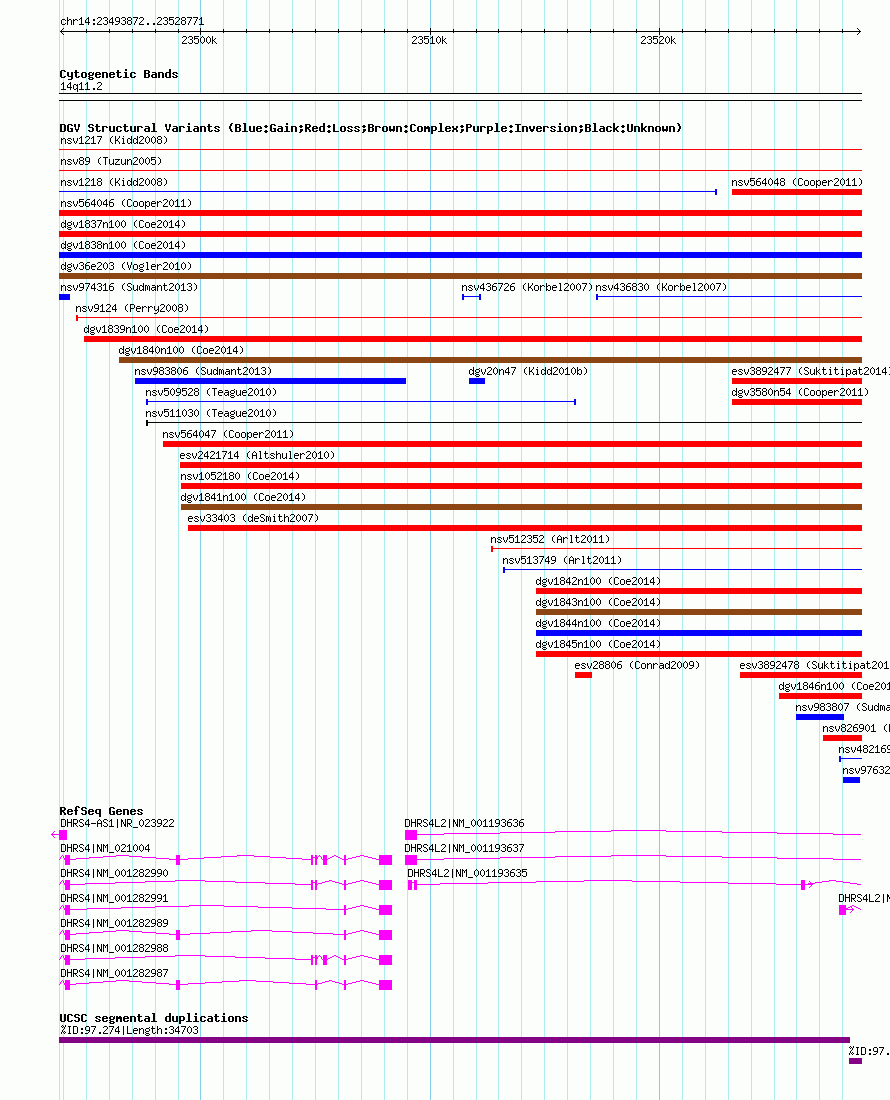Select the small red esv28806 bar
Screen dimensions: 890x1100
click(x=584, y=676)
